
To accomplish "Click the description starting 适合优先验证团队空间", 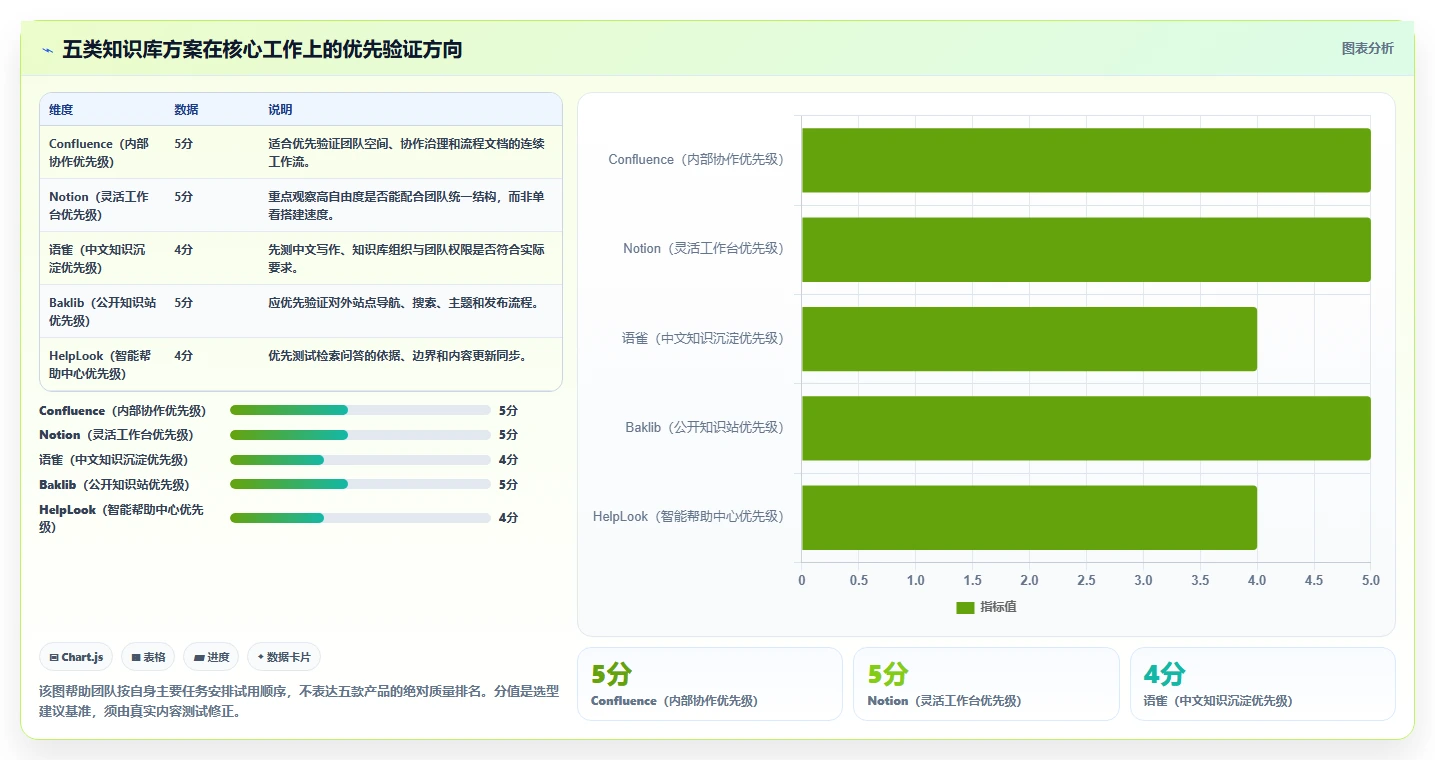I will (407, 152).
